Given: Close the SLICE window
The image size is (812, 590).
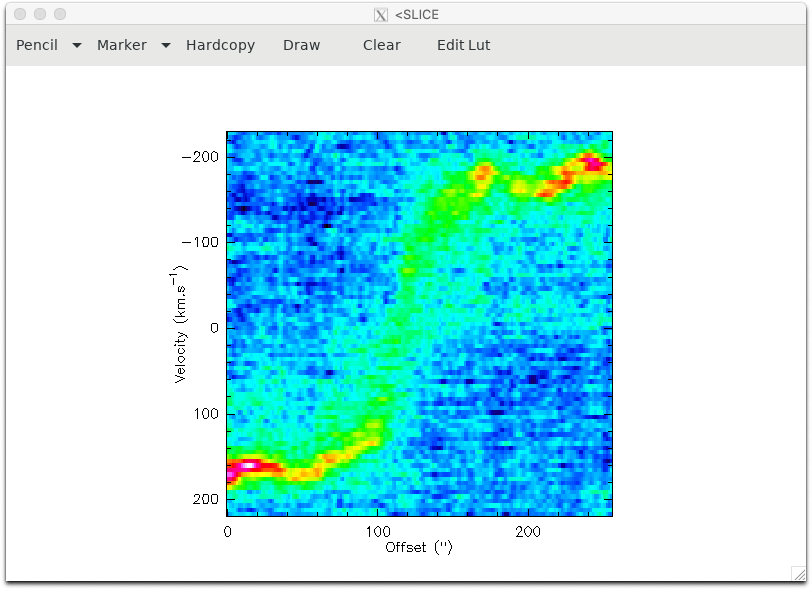Looking at the screenshot, I should [20, 14].
